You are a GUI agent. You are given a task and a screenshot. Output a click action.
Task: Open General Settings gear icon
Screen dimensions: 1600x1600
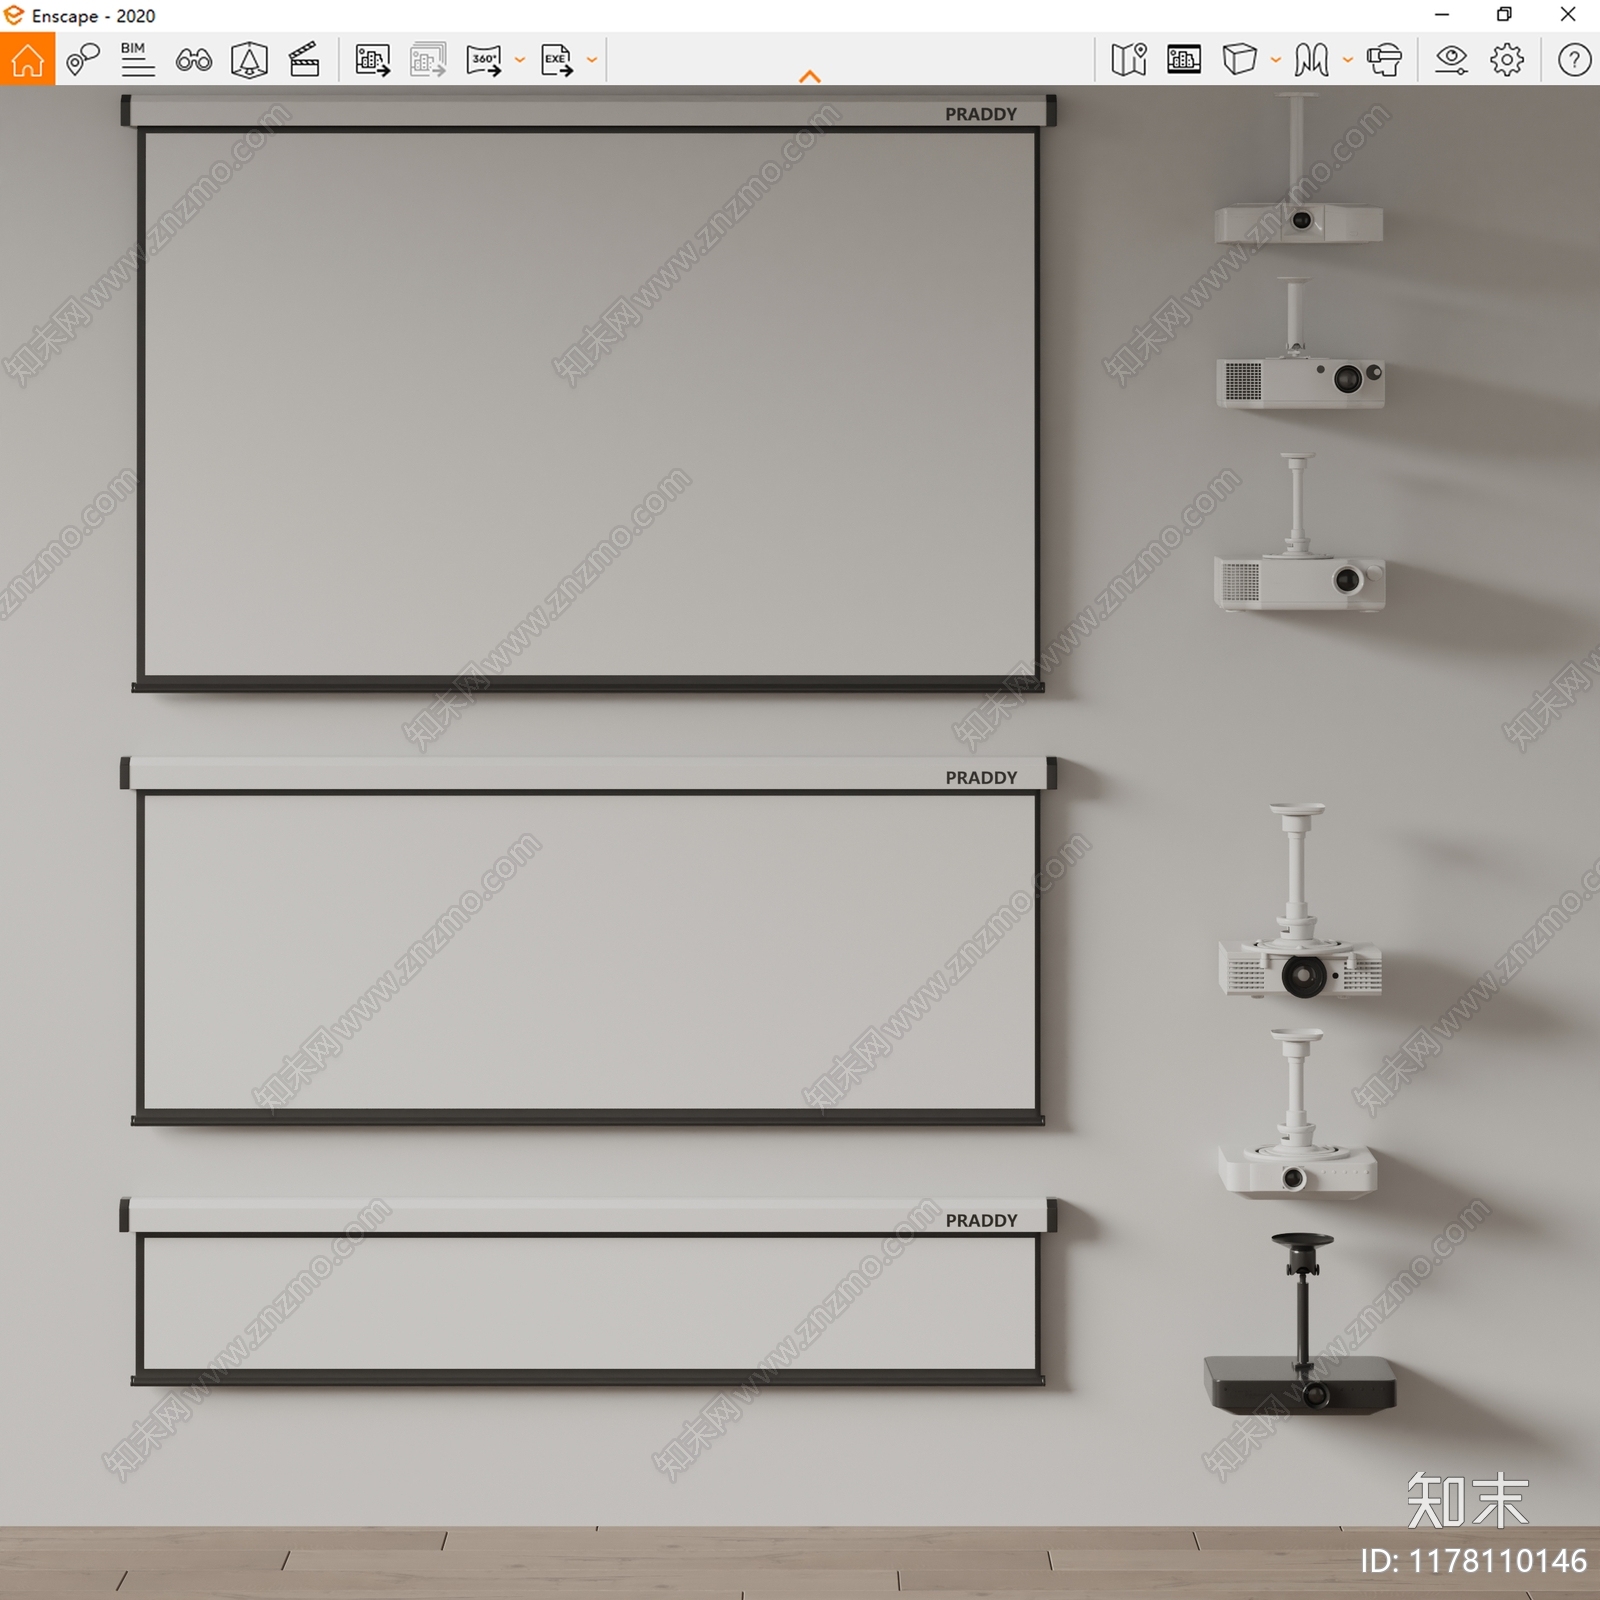pos(1507,60)
